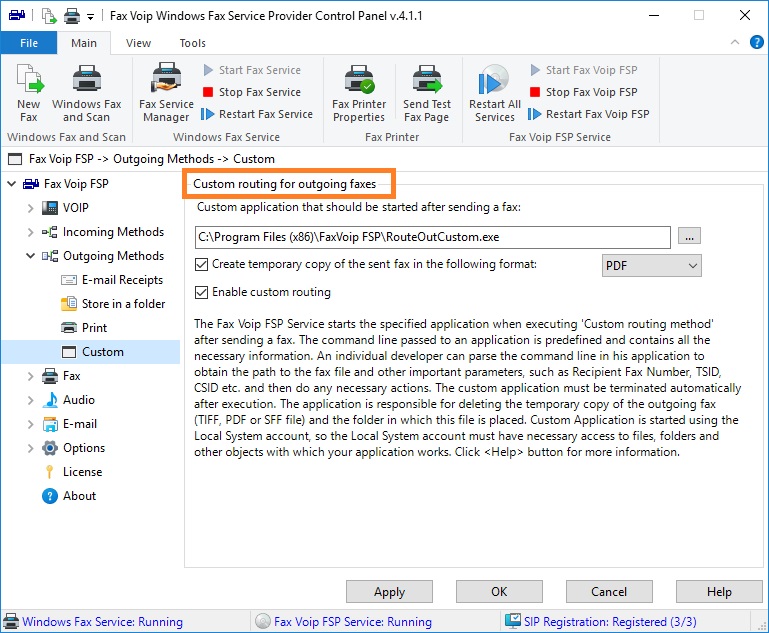Viewport: 769px width, 633px height.
Task: Open the blue help icon in ribbon
Action: 756,43
